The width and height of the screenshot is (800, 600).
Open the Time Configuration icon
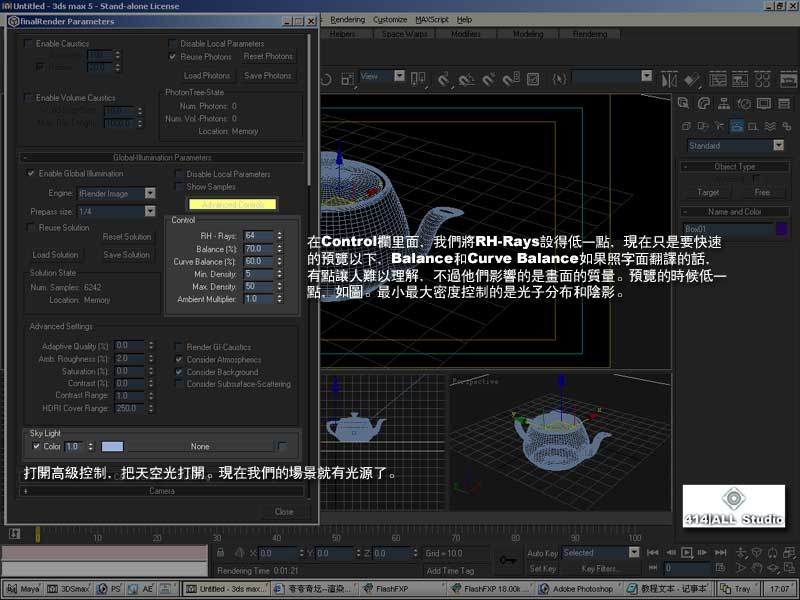coord(720,567)
